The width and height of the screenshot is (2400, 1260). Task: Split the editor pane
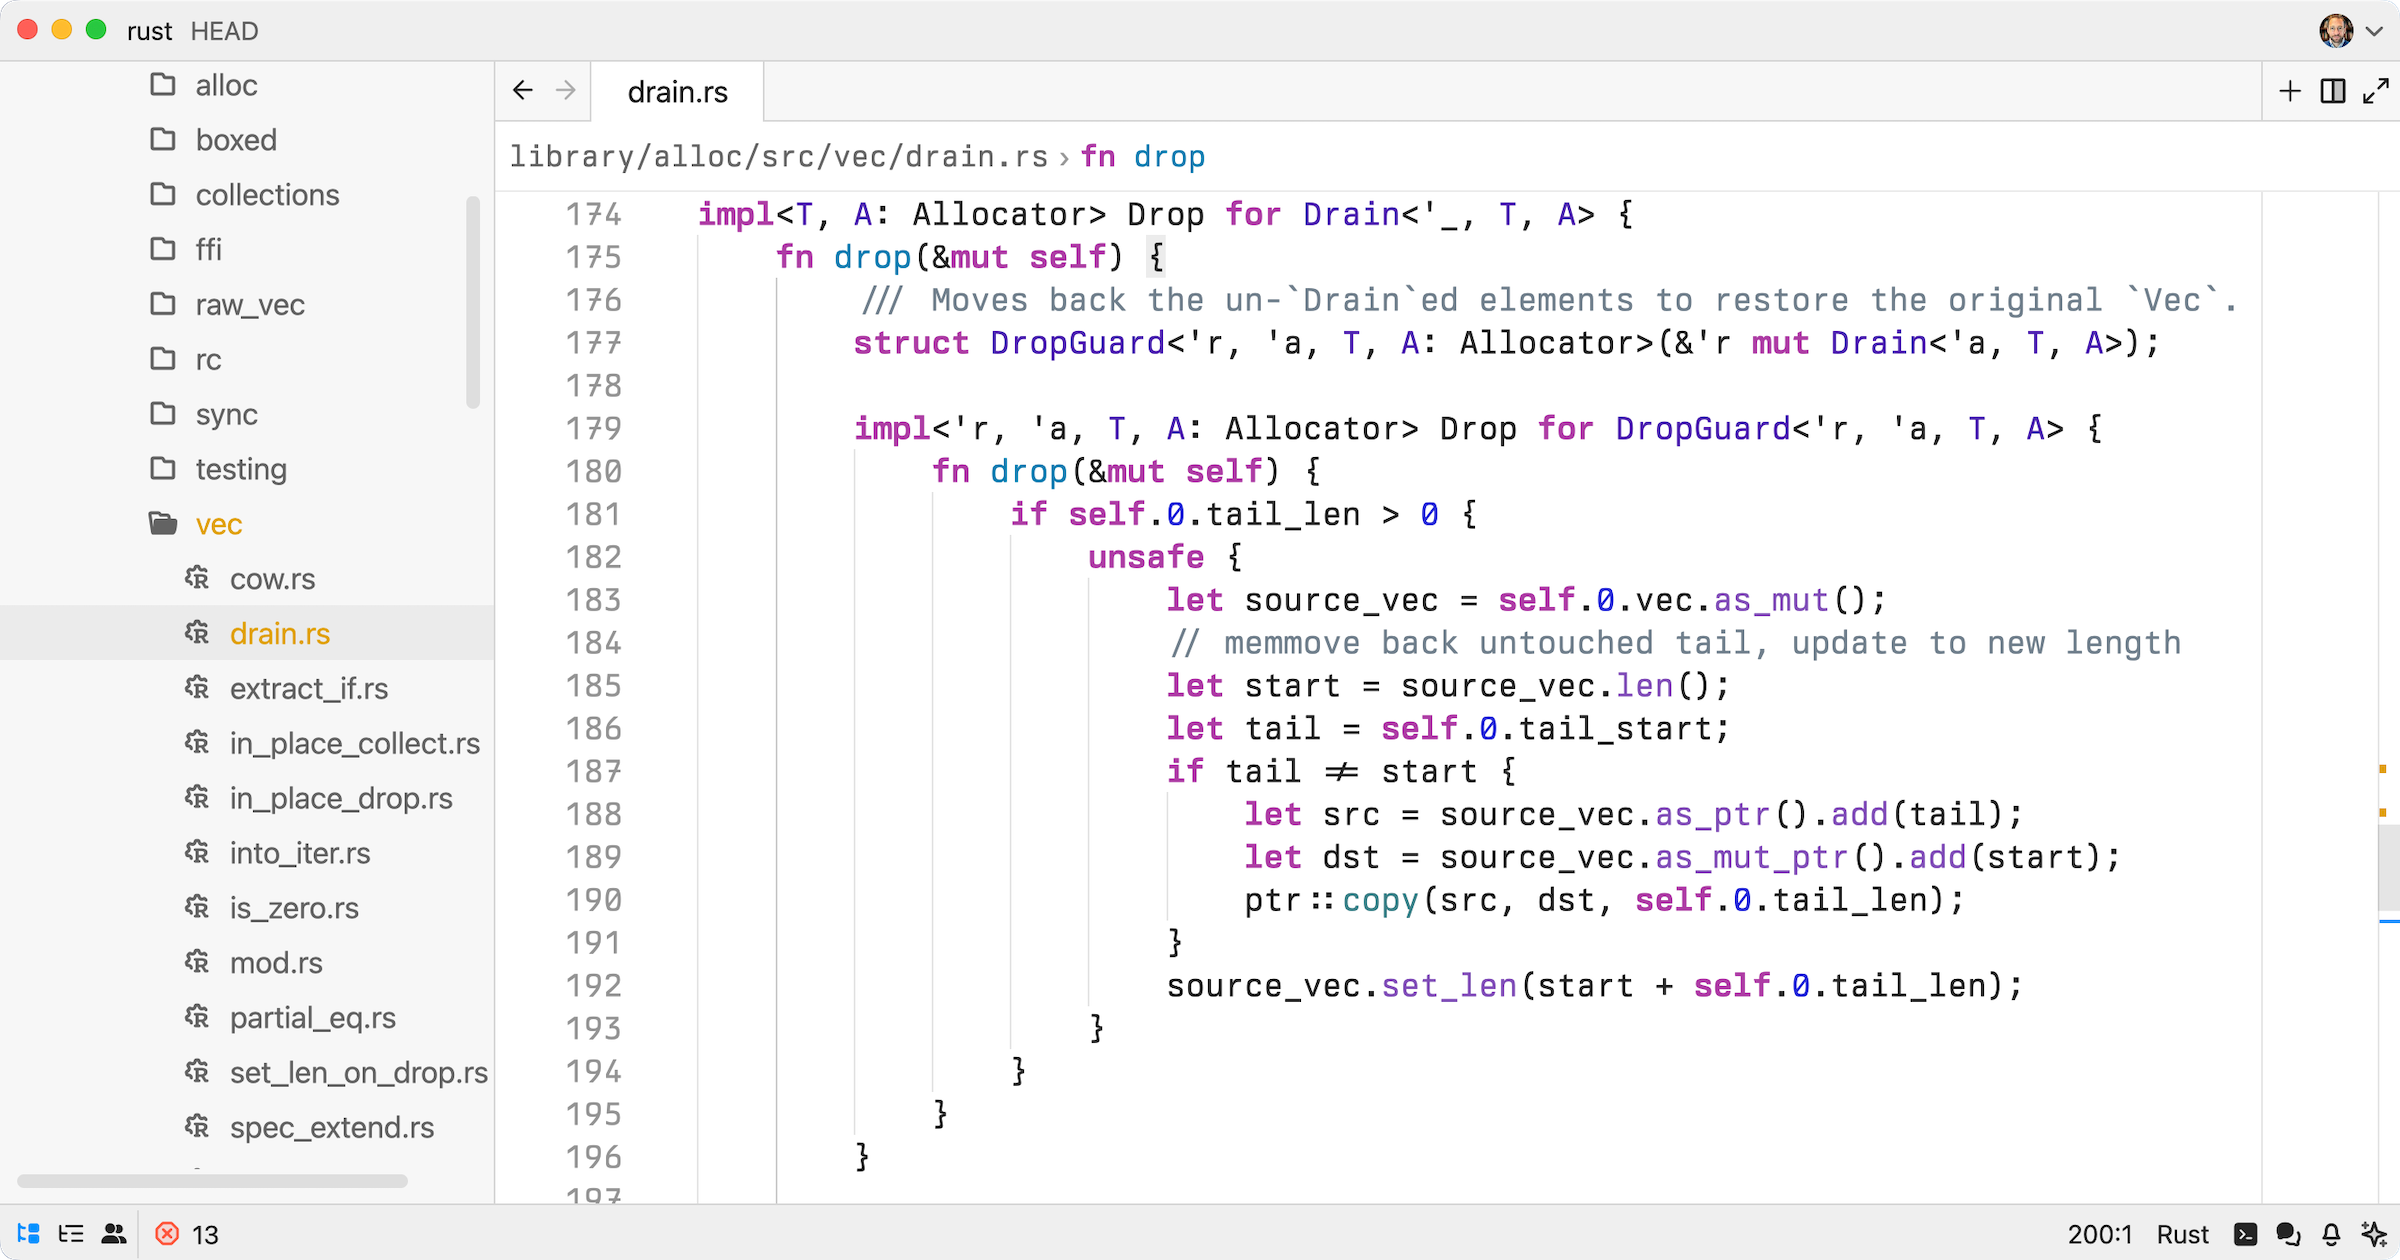[x=2333, y=92]
